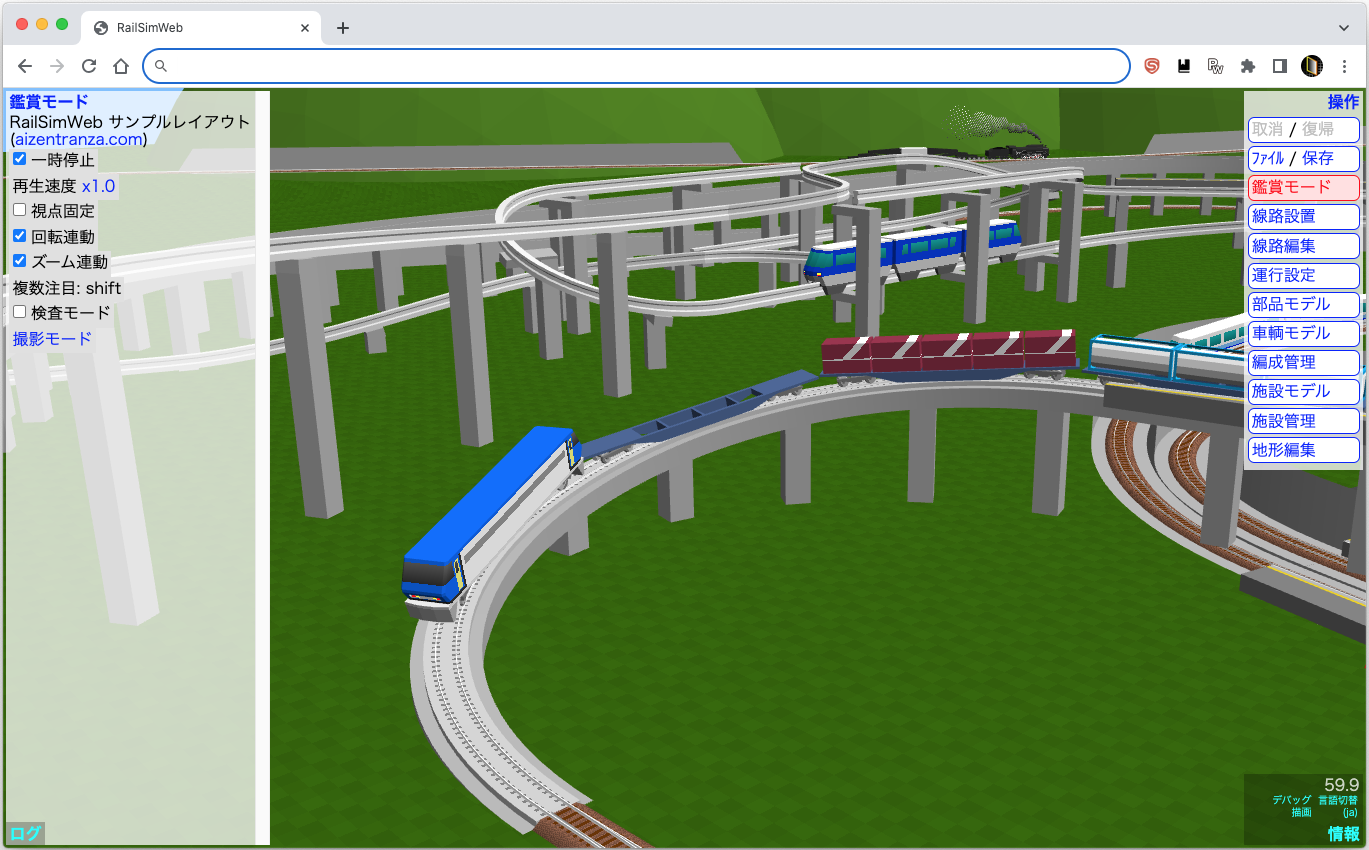Click the red S extension icon
1369x850 pixels.
pyautogui.click(x=1152, y=66)
